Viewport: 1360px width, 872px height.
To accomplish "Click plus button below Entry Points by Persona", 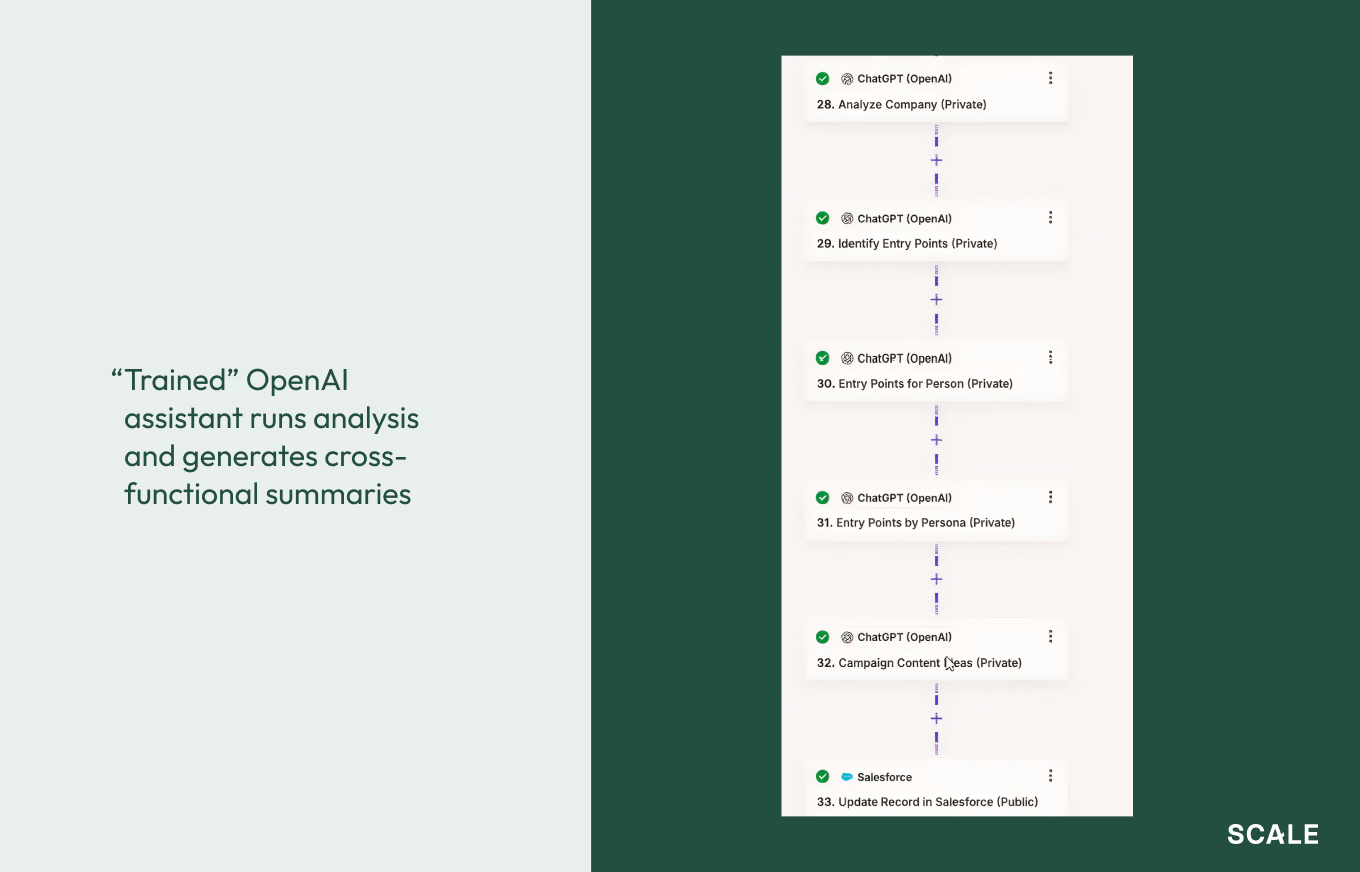I will 936,579.
